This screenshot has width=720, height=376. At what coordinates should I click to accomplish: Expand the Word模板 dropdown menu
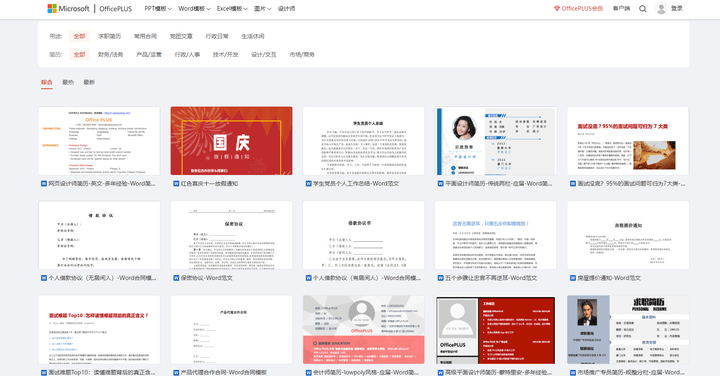[x=194, y=9]
